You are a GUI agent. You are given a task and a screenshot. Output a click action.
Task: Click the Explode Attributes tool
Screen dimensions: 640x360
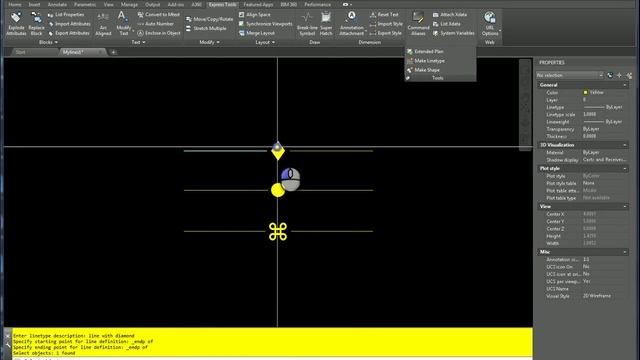(16, 24)
